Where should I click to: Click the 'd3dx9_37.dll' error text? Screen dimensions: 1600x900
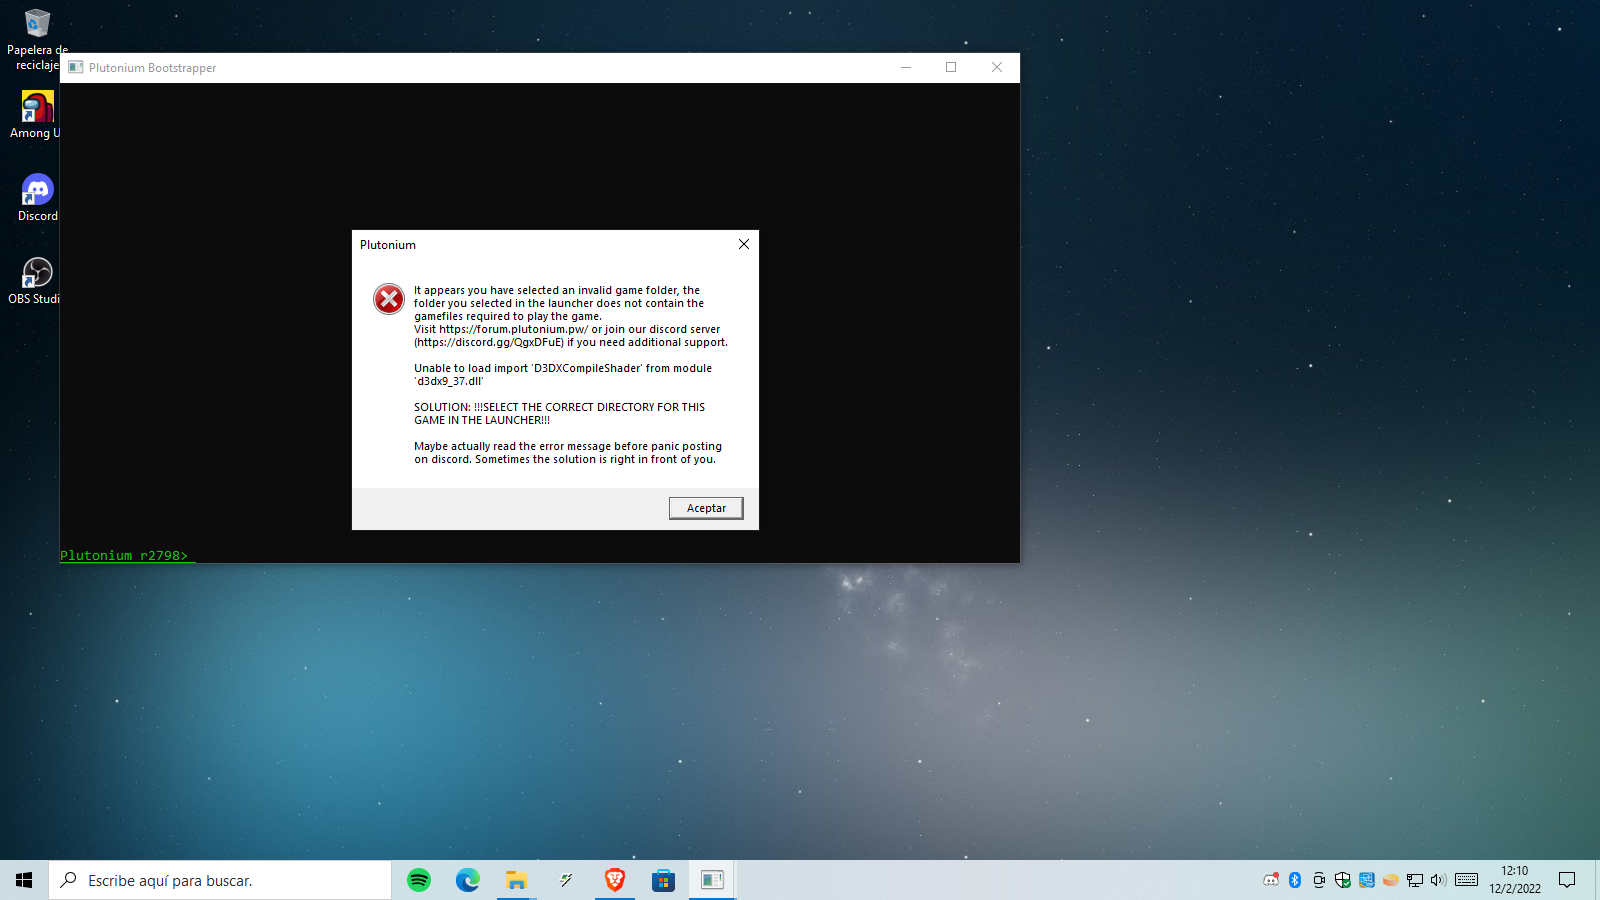coord(449,381)
